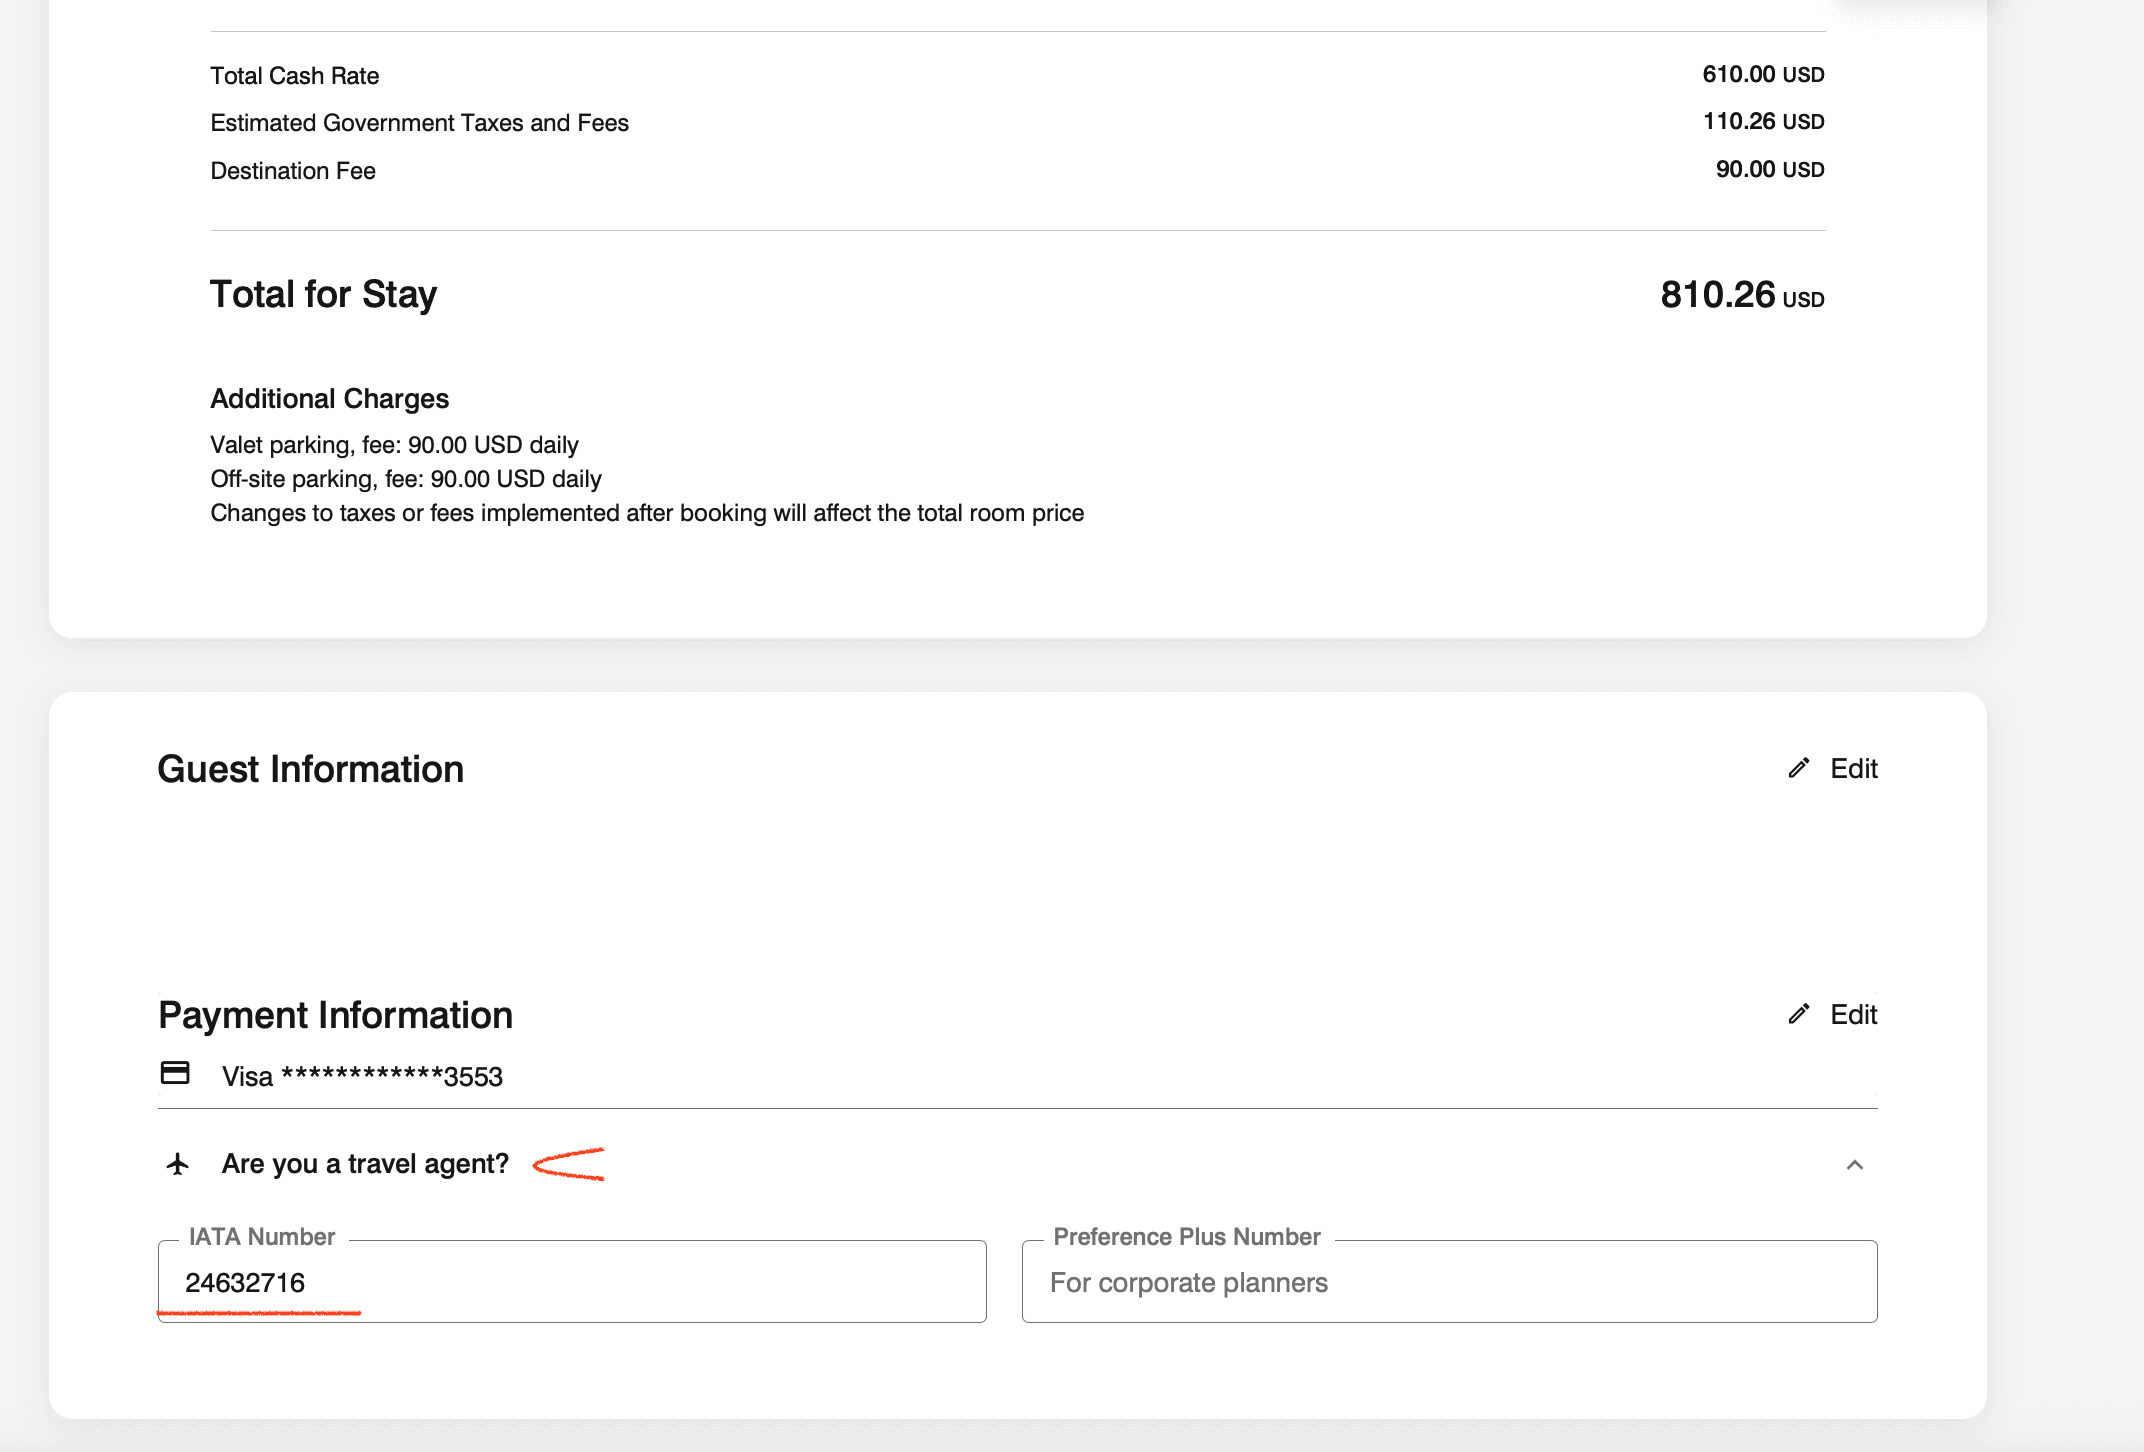Click the Total Cash Rate label
This screenshot has width=2144, height=1452.
coord(294,76)
